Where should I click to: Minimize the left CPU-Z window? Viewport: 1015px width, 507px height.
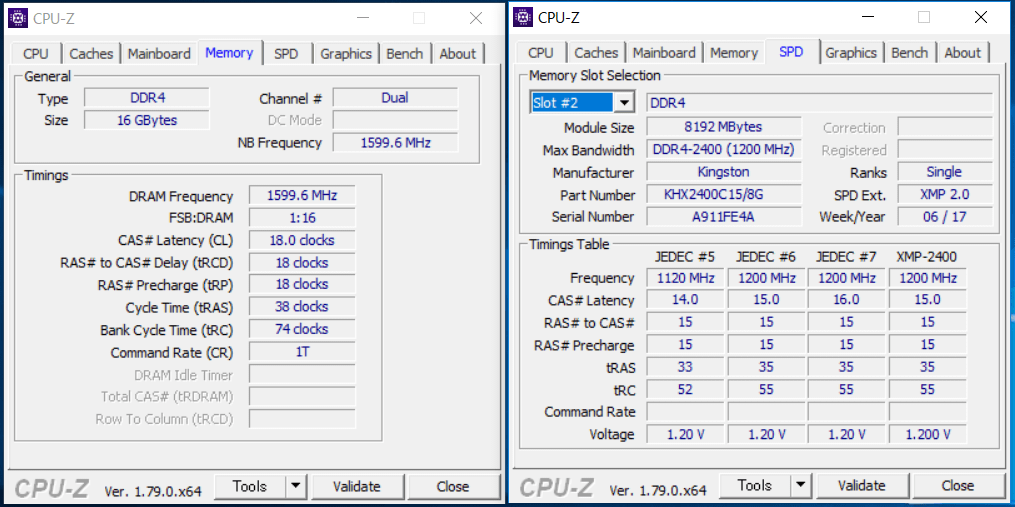(361, 18)
